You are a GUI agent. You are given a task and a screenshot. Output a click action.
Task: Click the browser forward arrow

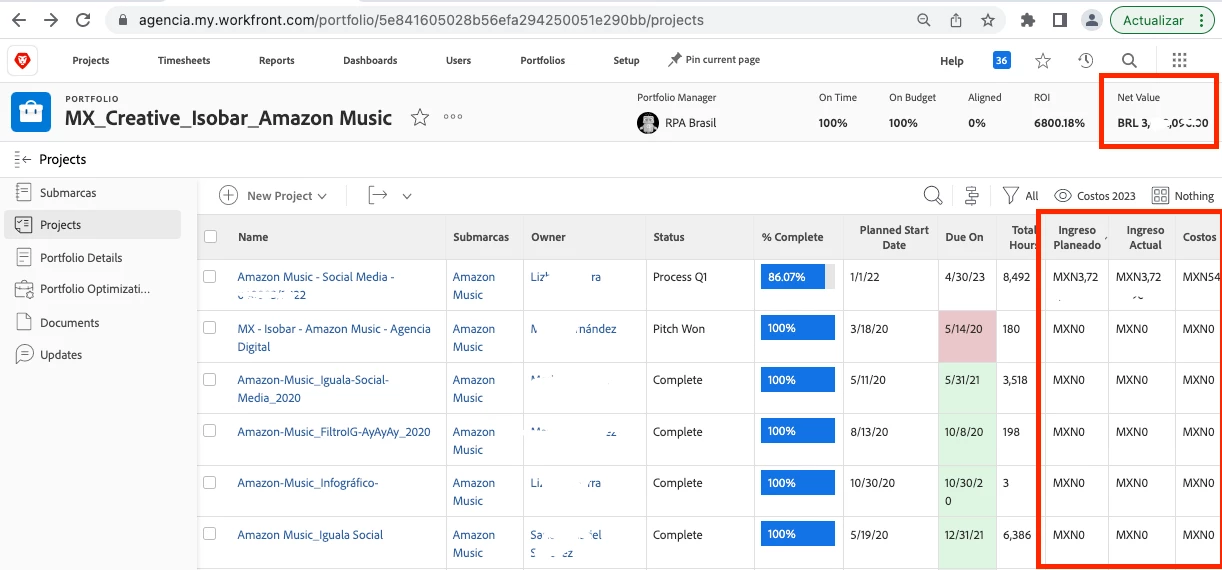pyautogui.click(x=51, y=20)
